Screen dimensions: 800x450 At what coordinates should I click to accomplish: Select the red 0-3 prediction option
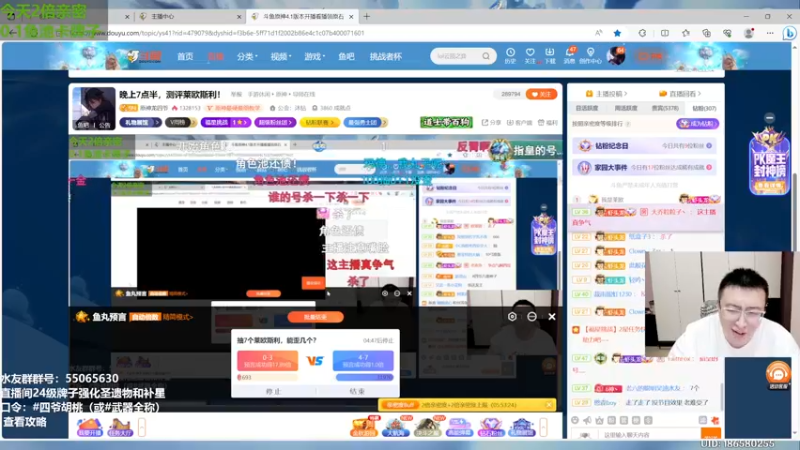pyautogui.click(x=267, y=361)
